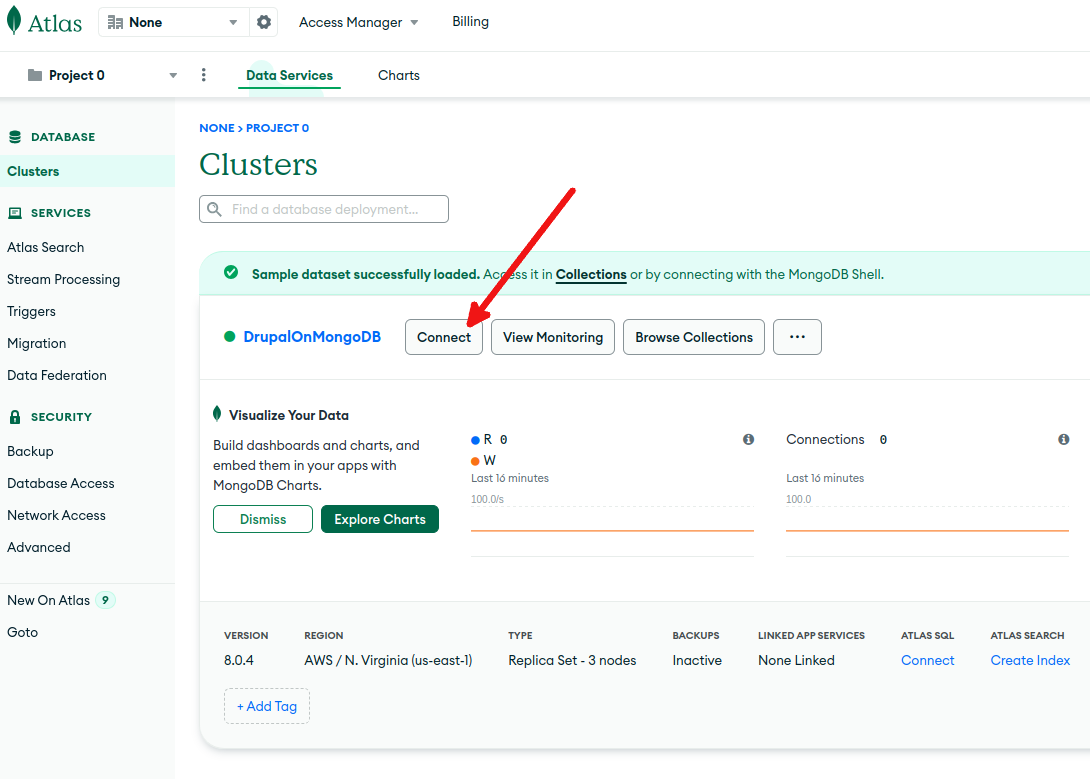This screenshot has width=1090, height=779.
Task: Open the Billing menu item
Action: (x=471, y=22)
